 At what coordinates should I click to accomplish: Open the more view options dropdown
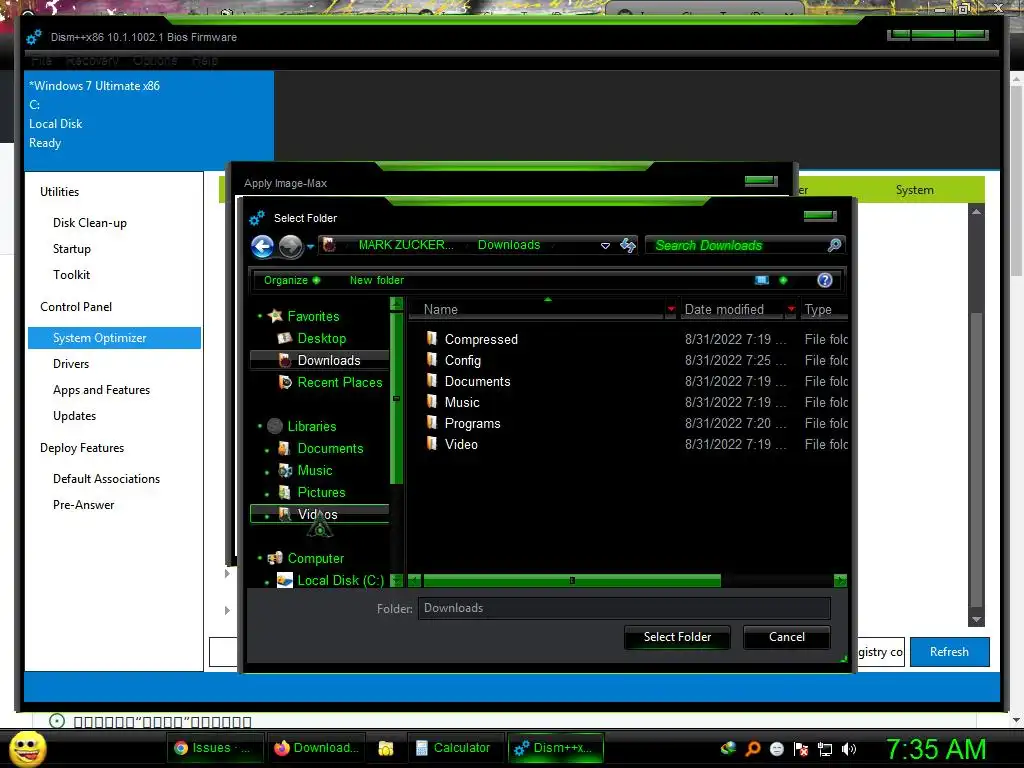click(x=783, y=280)
